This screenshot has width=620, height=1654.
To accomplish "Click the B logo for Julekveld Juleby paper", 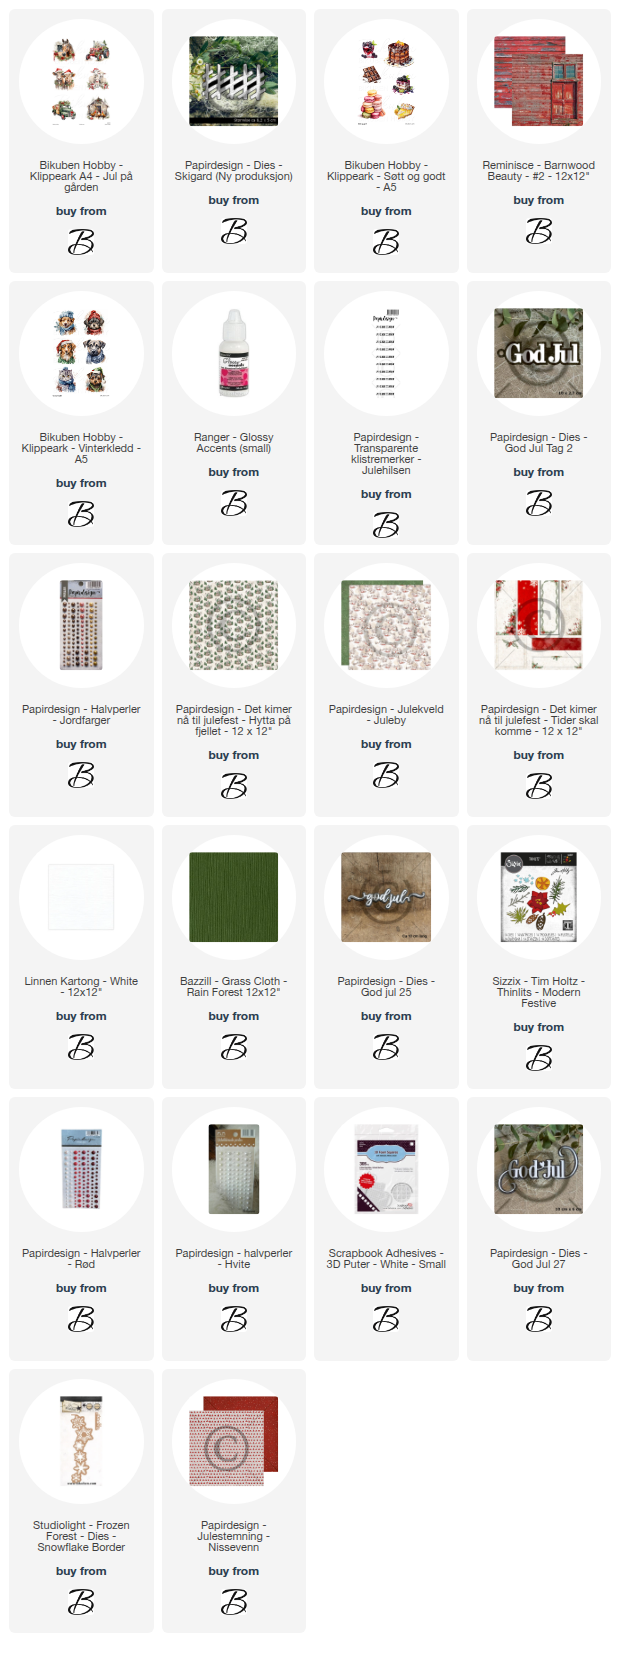I will point(386,775).
